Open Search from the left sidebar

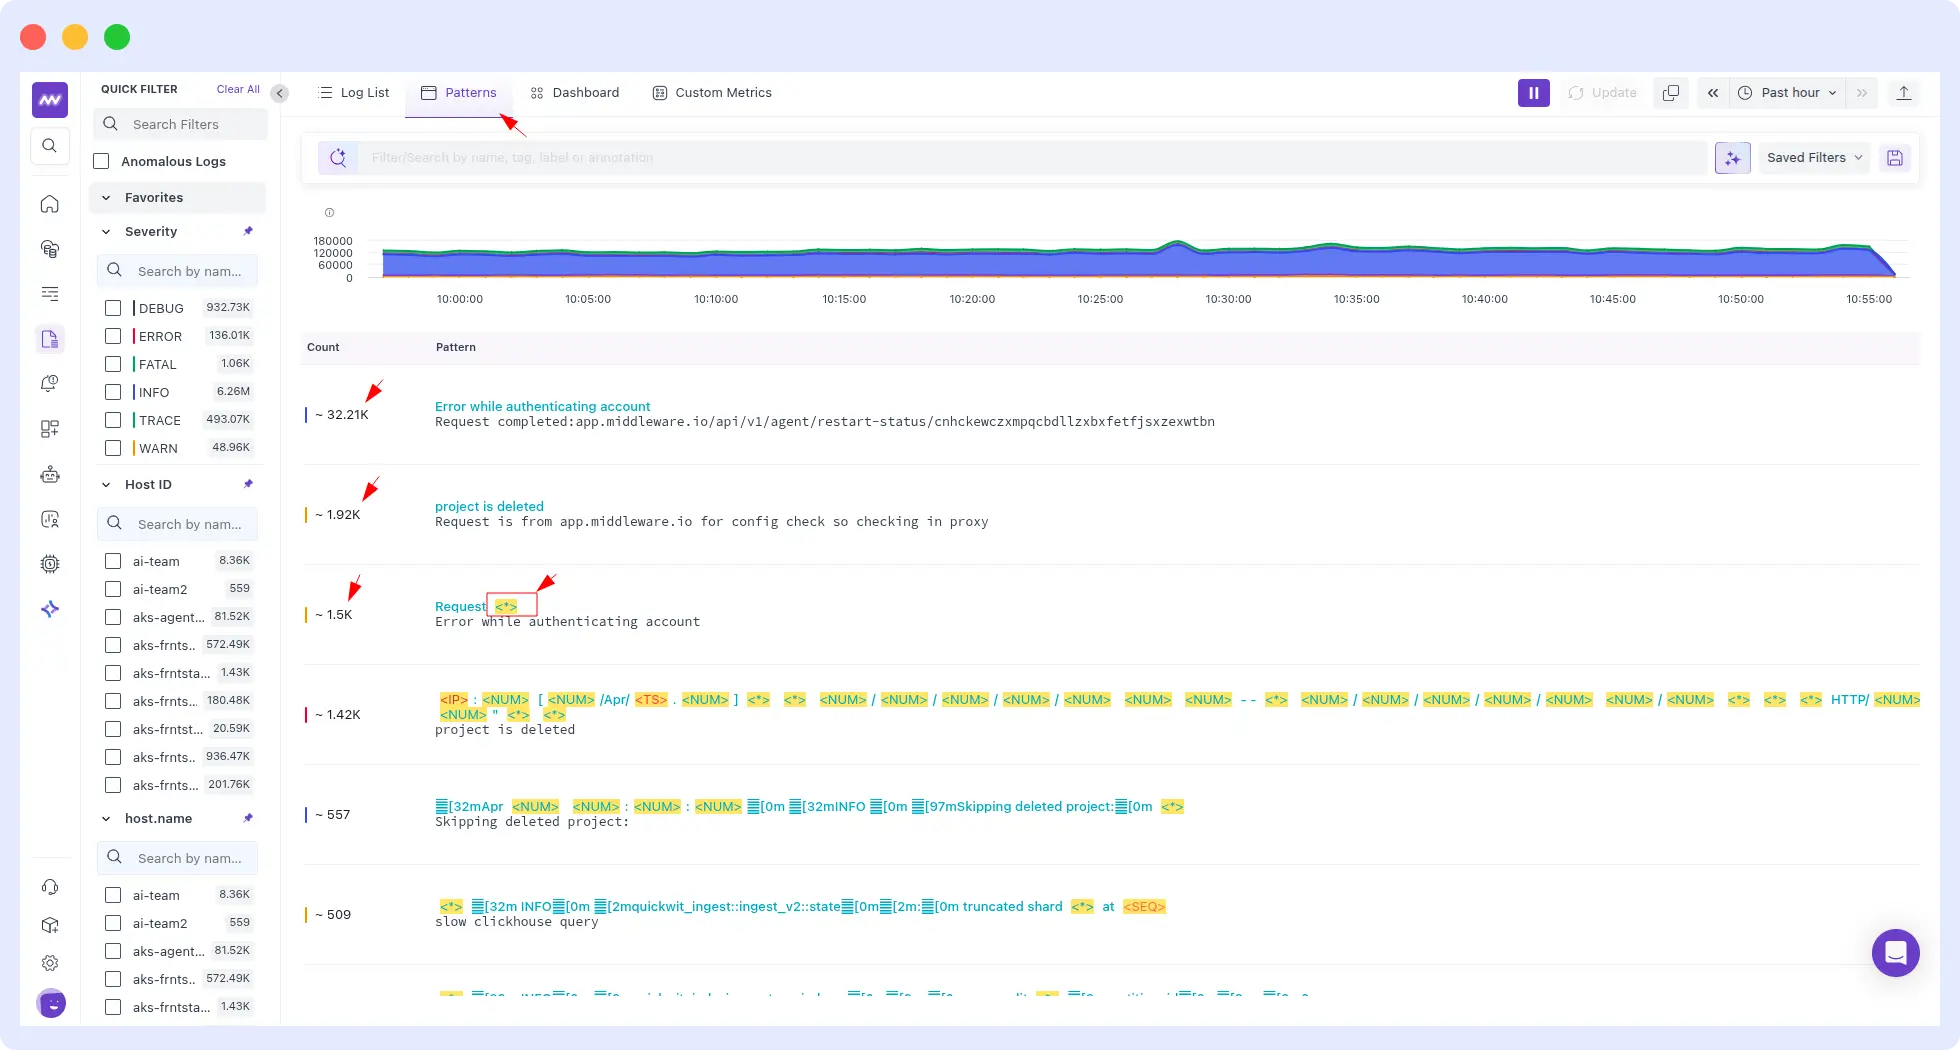pyautogui.click(x=50, y=146)
